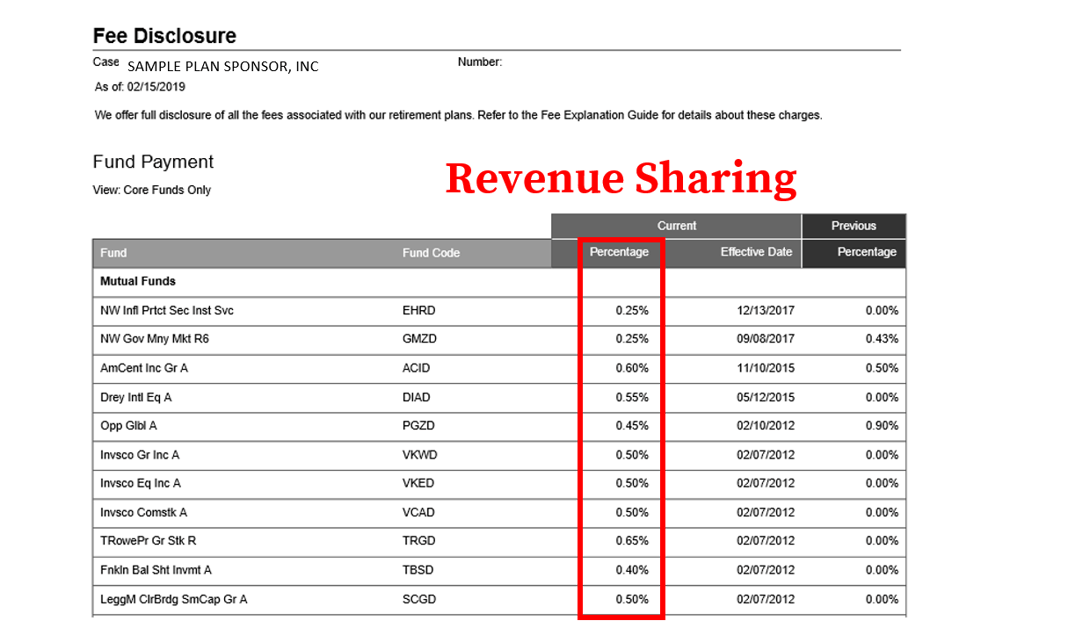Click the Effective Date column header

tap(755, 252)
